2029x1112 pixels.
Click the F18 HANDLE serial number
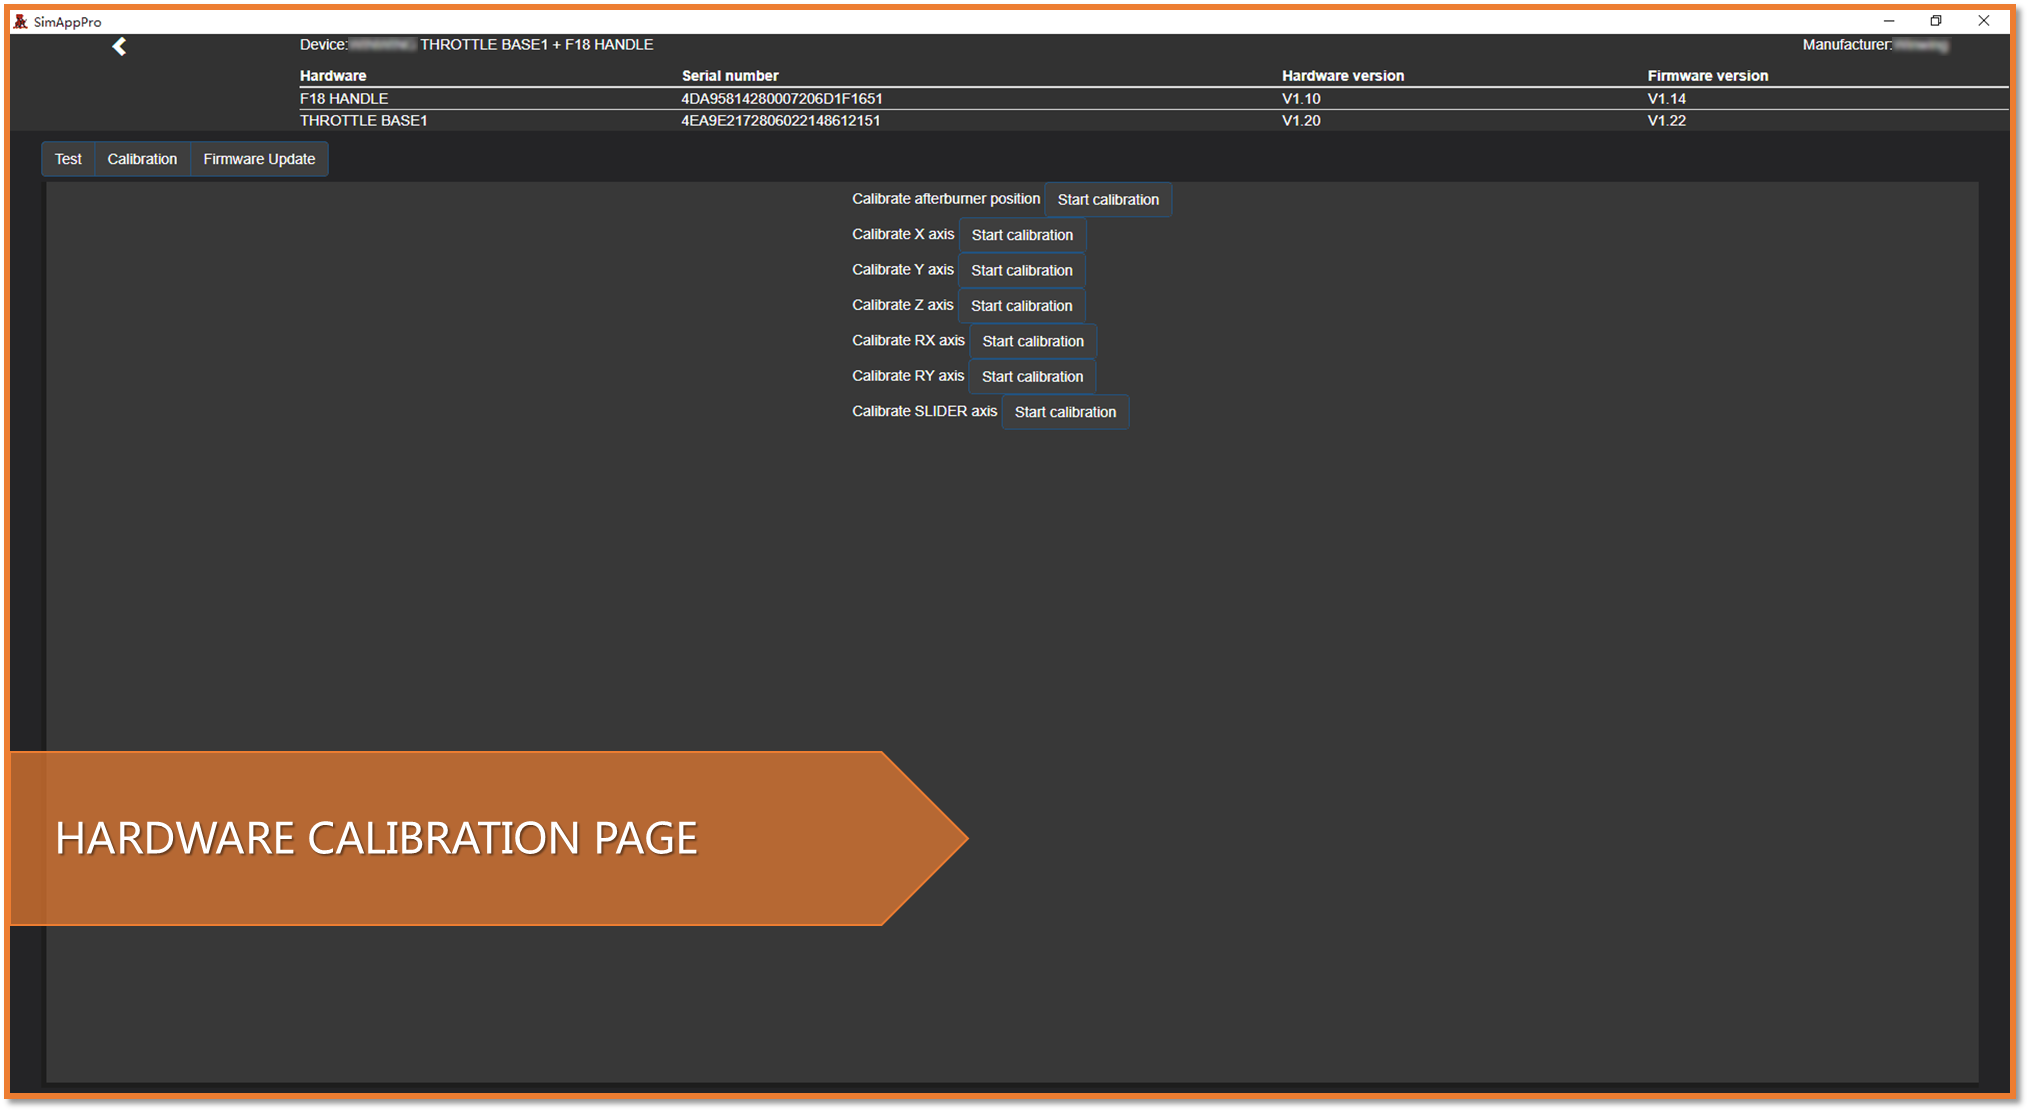781,98
